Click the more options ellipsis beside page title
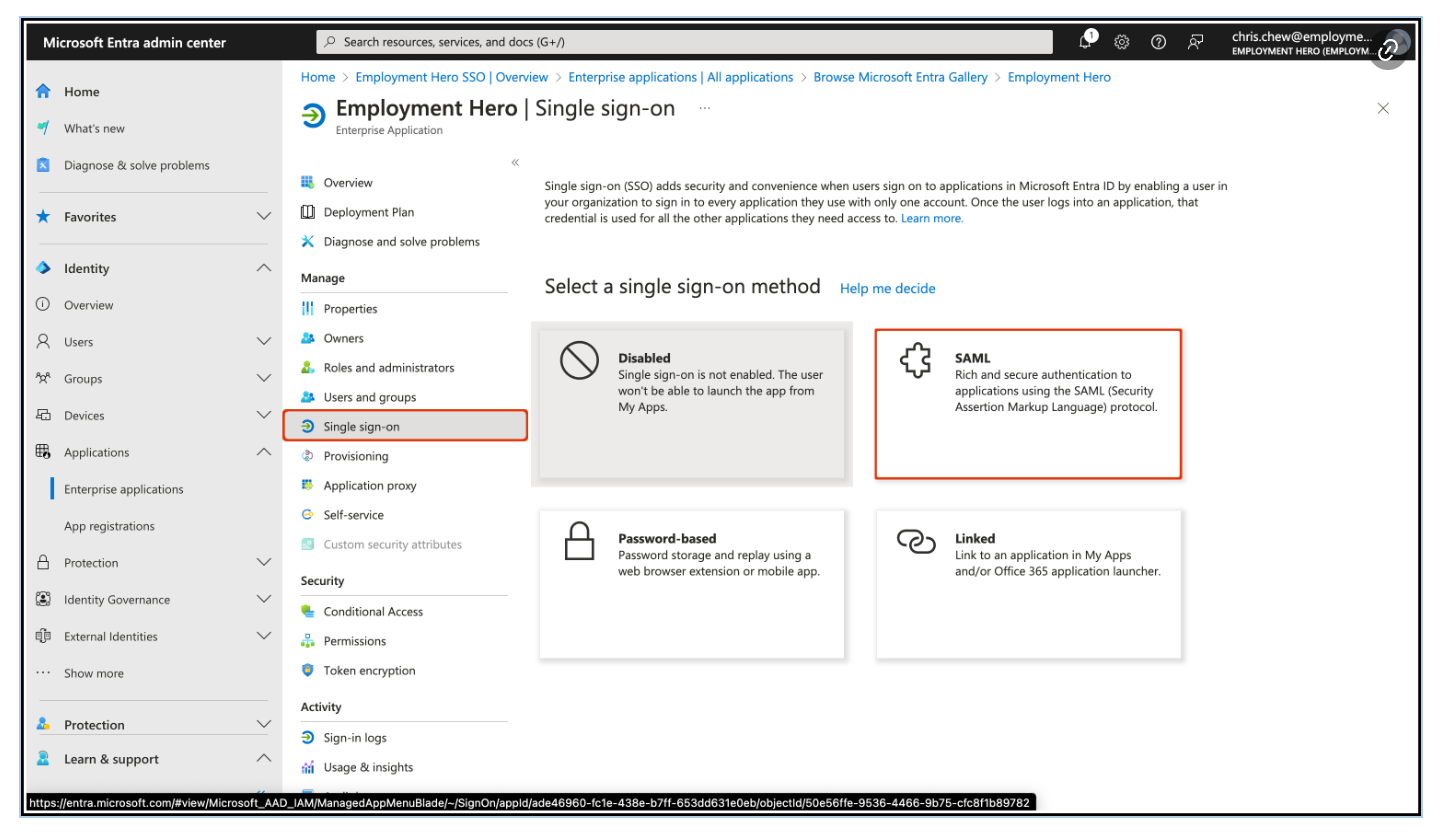This screenshot has width=1450, height=838. click(x=705, y=108)
